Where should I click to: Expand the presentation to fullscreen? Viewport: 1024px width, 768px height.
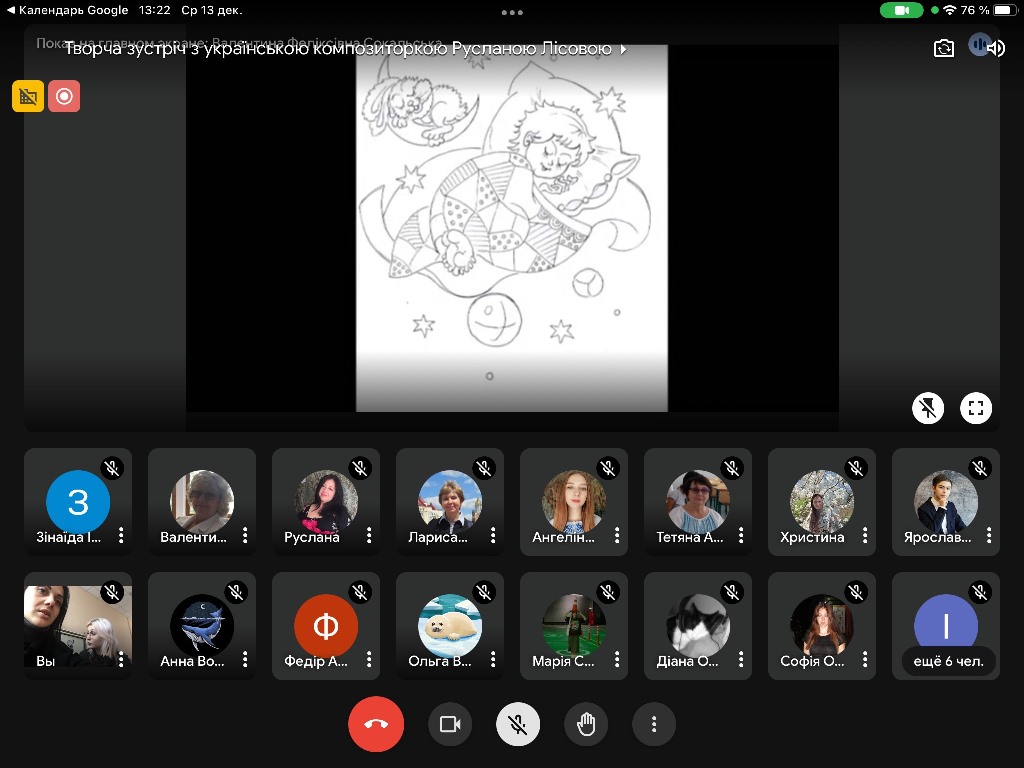point(976,407)
